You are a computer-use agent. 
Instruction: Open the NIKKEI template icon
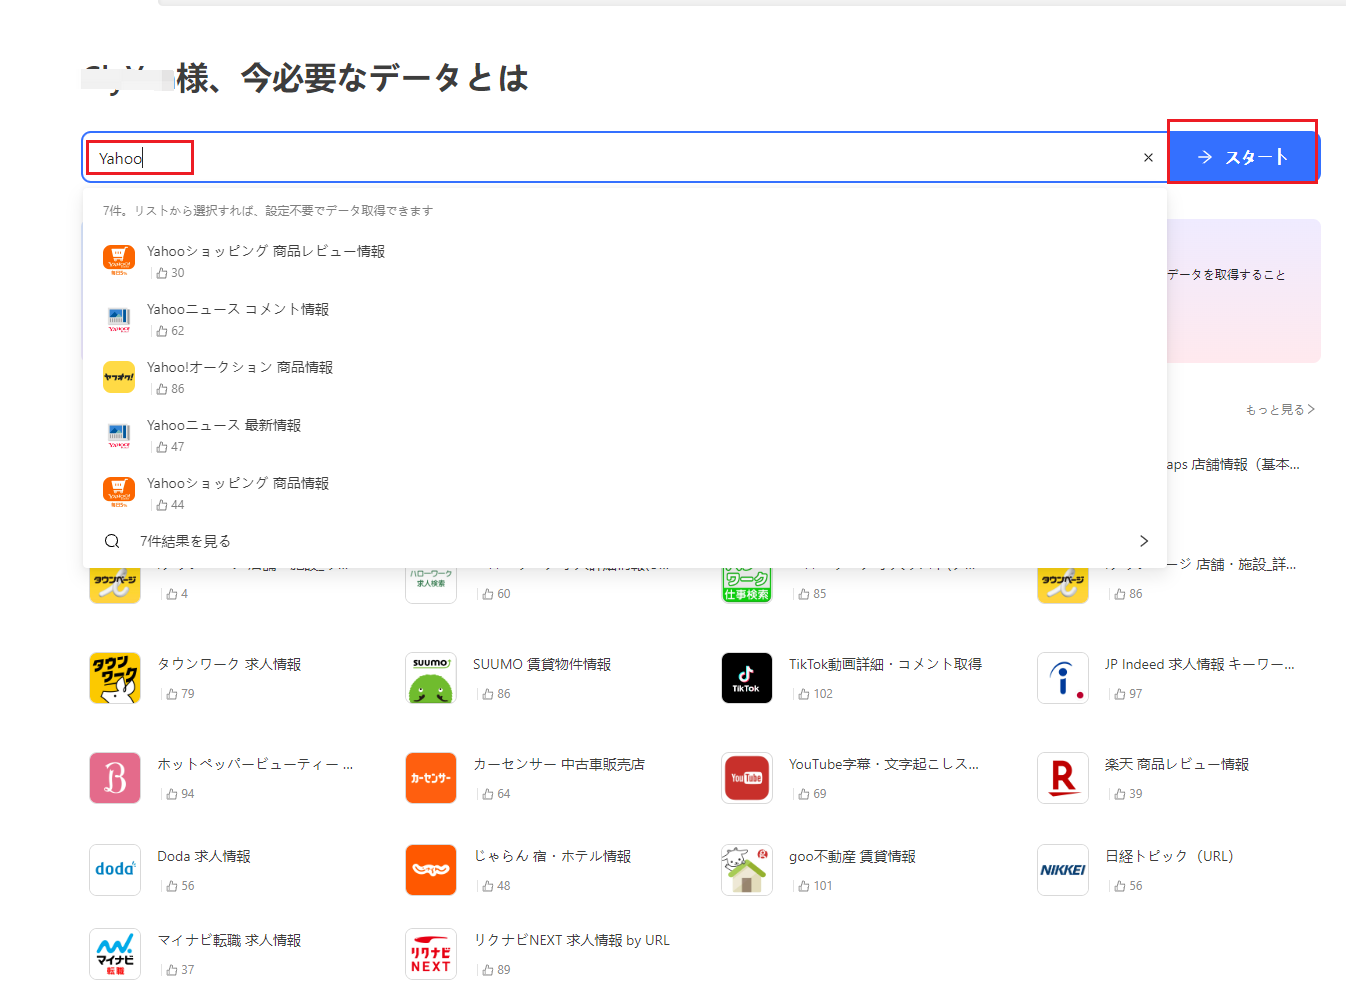click(1063, 870)
